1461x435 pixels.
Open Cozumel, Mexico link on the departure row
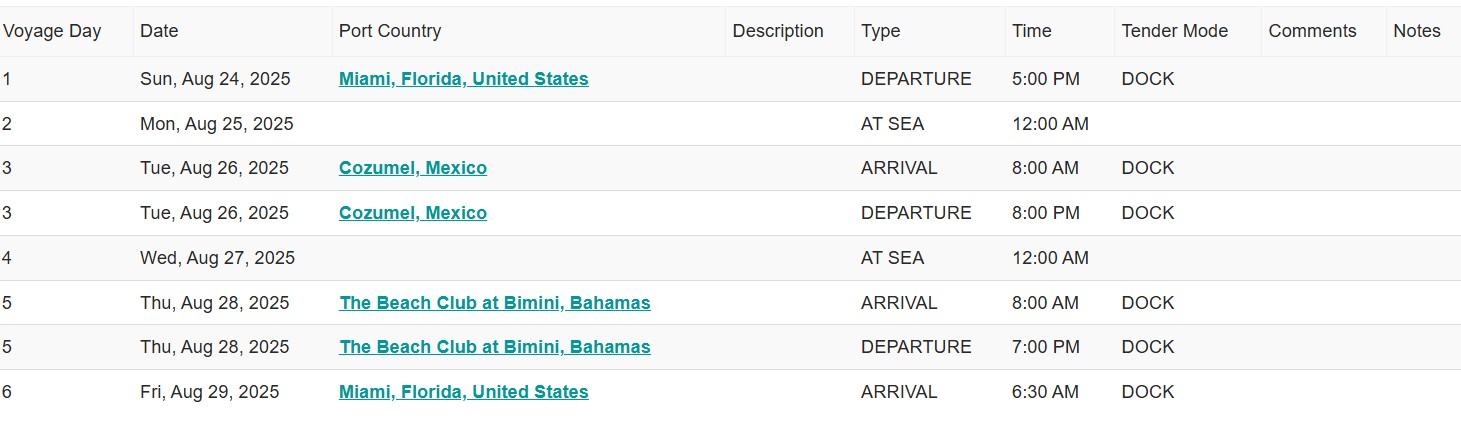click(x=413, y=213)
